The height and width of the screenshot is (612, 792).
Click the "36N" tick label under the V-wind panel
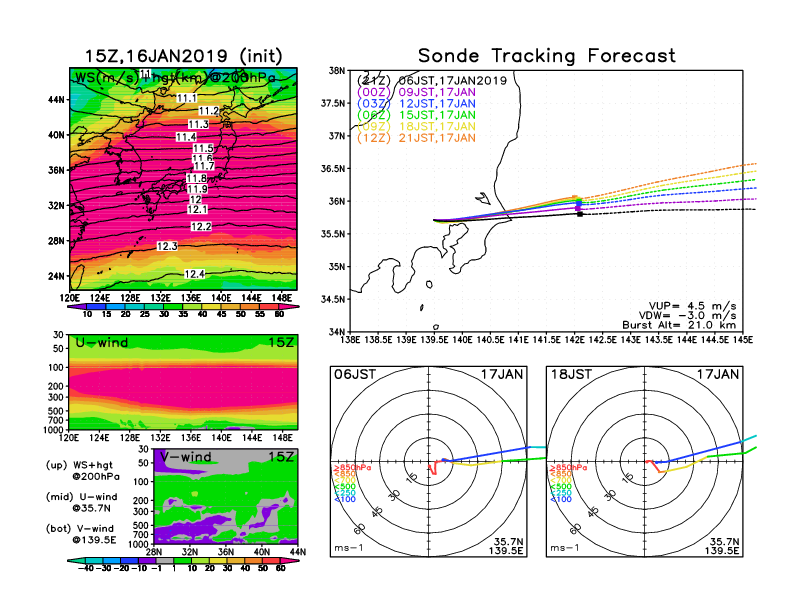[226, 552]
